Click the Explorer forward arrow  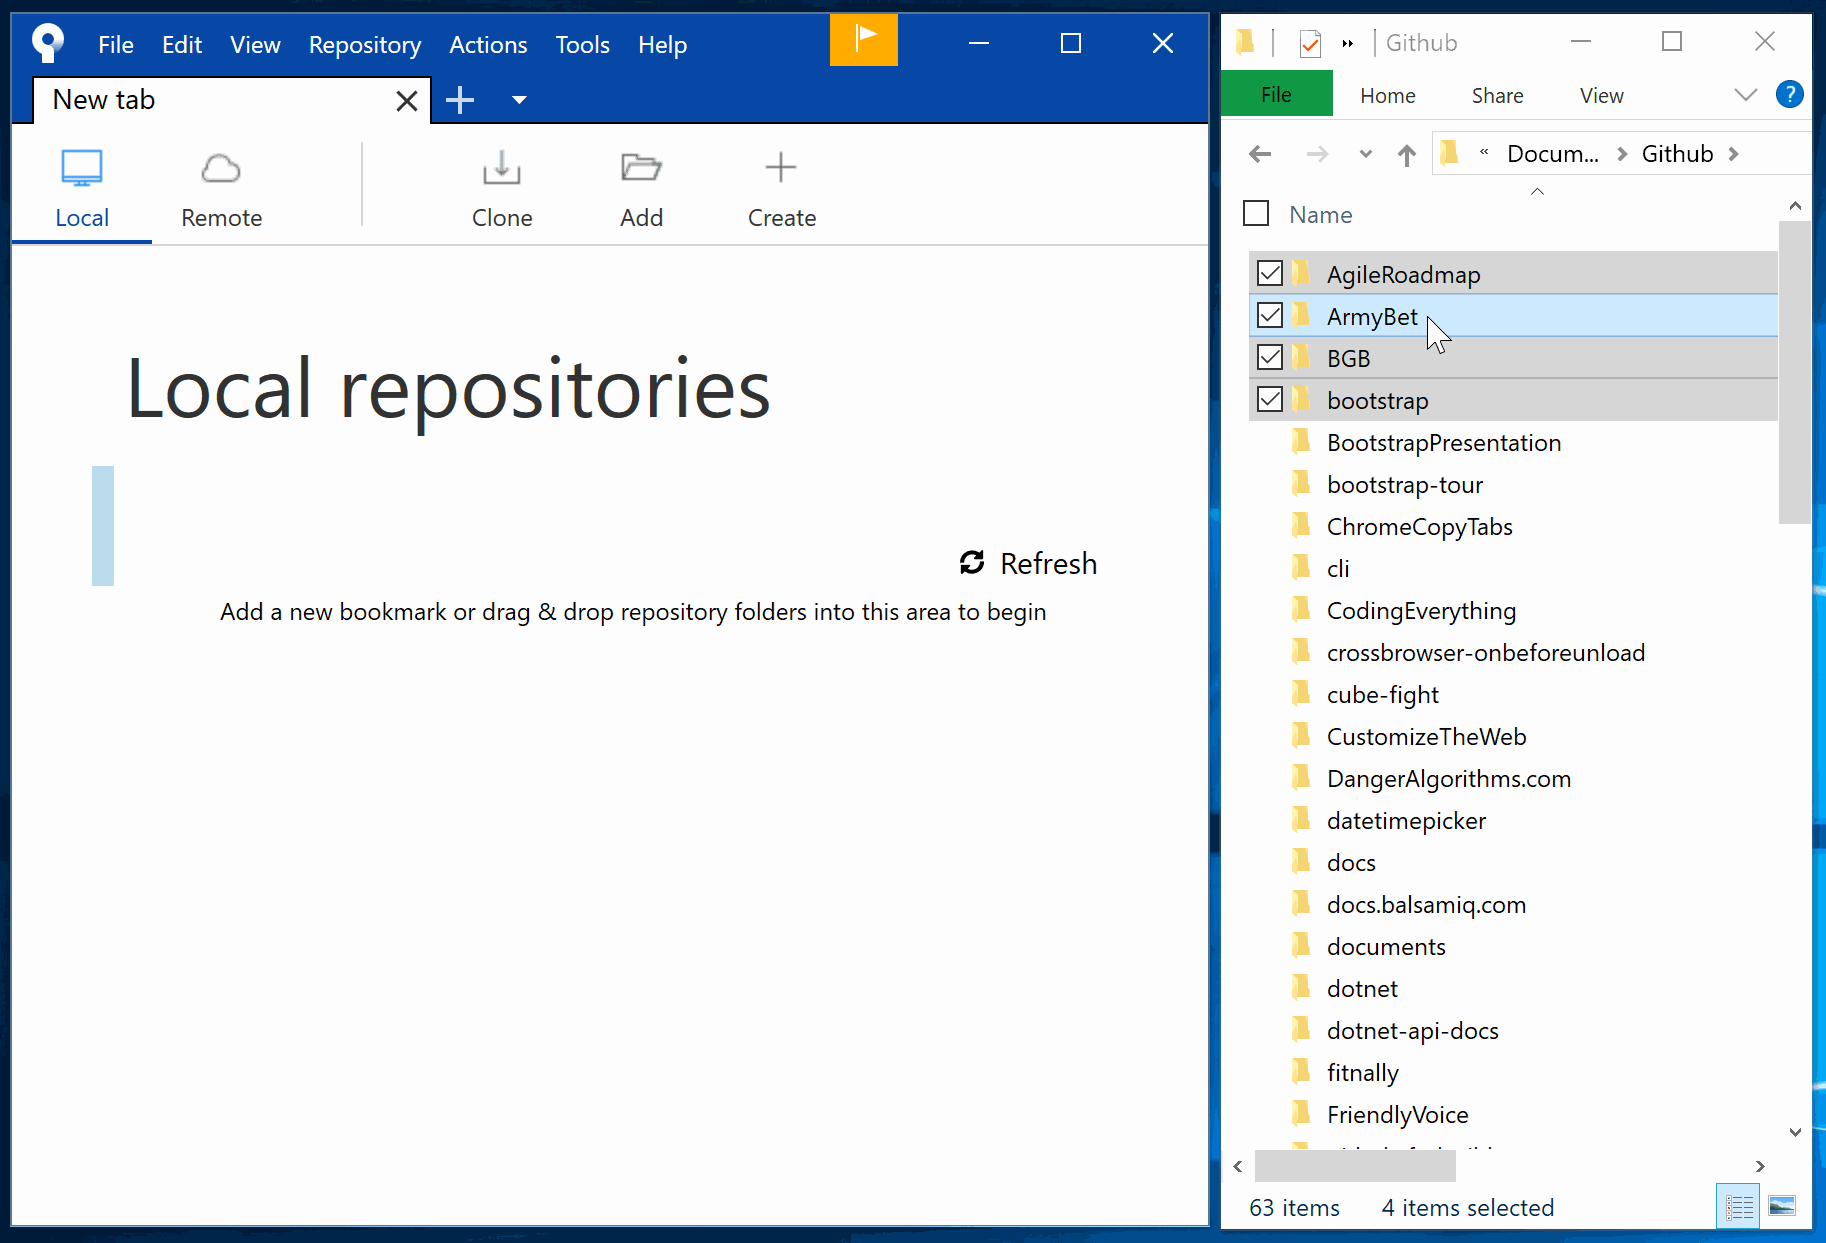[1318, 154]
